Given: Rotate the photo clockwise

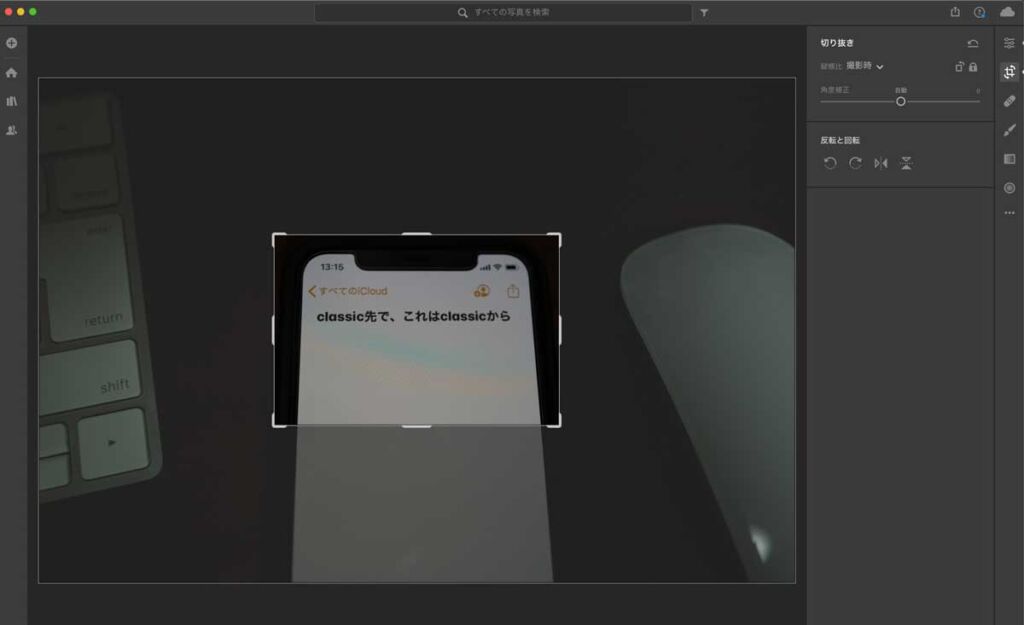Looking at the screenshot, I should coord(856,163).
